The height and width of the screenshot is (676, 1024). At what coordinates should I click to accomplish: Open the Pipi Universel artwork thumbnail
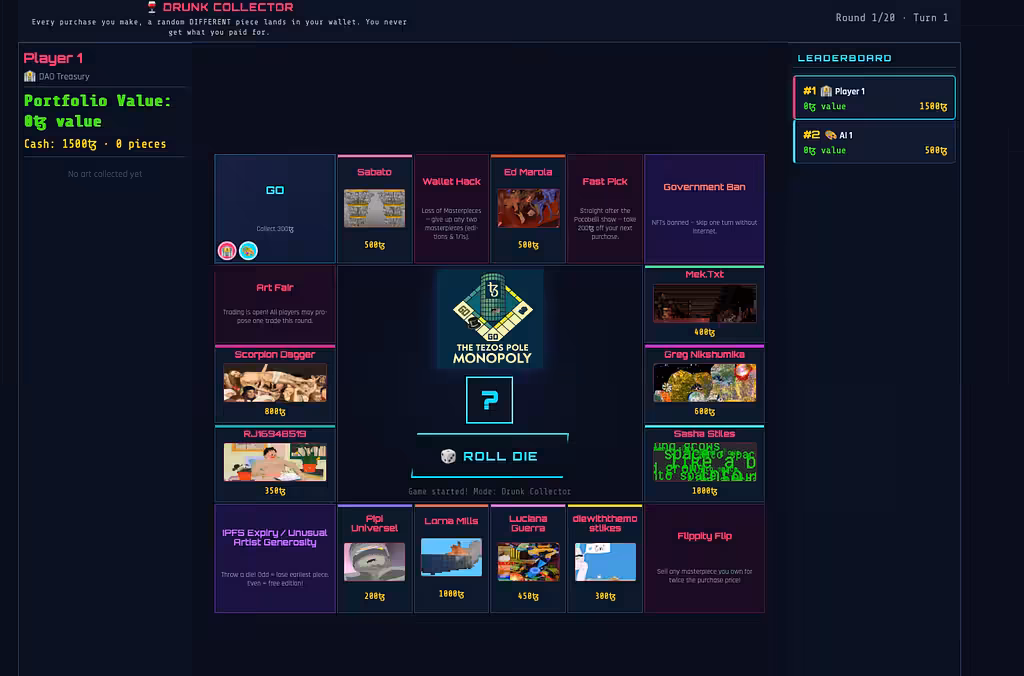pos(374,562)
